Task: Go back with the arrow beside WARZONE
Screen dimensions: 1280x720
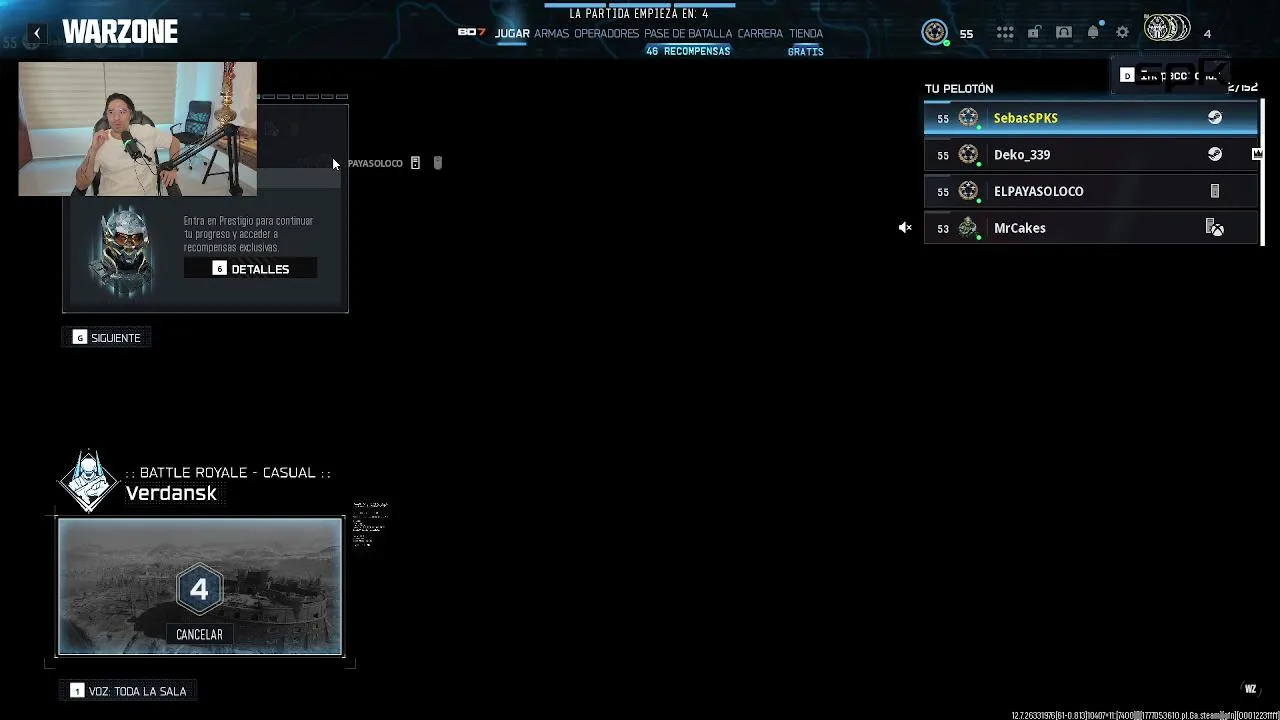Action: tap(37, 33)
